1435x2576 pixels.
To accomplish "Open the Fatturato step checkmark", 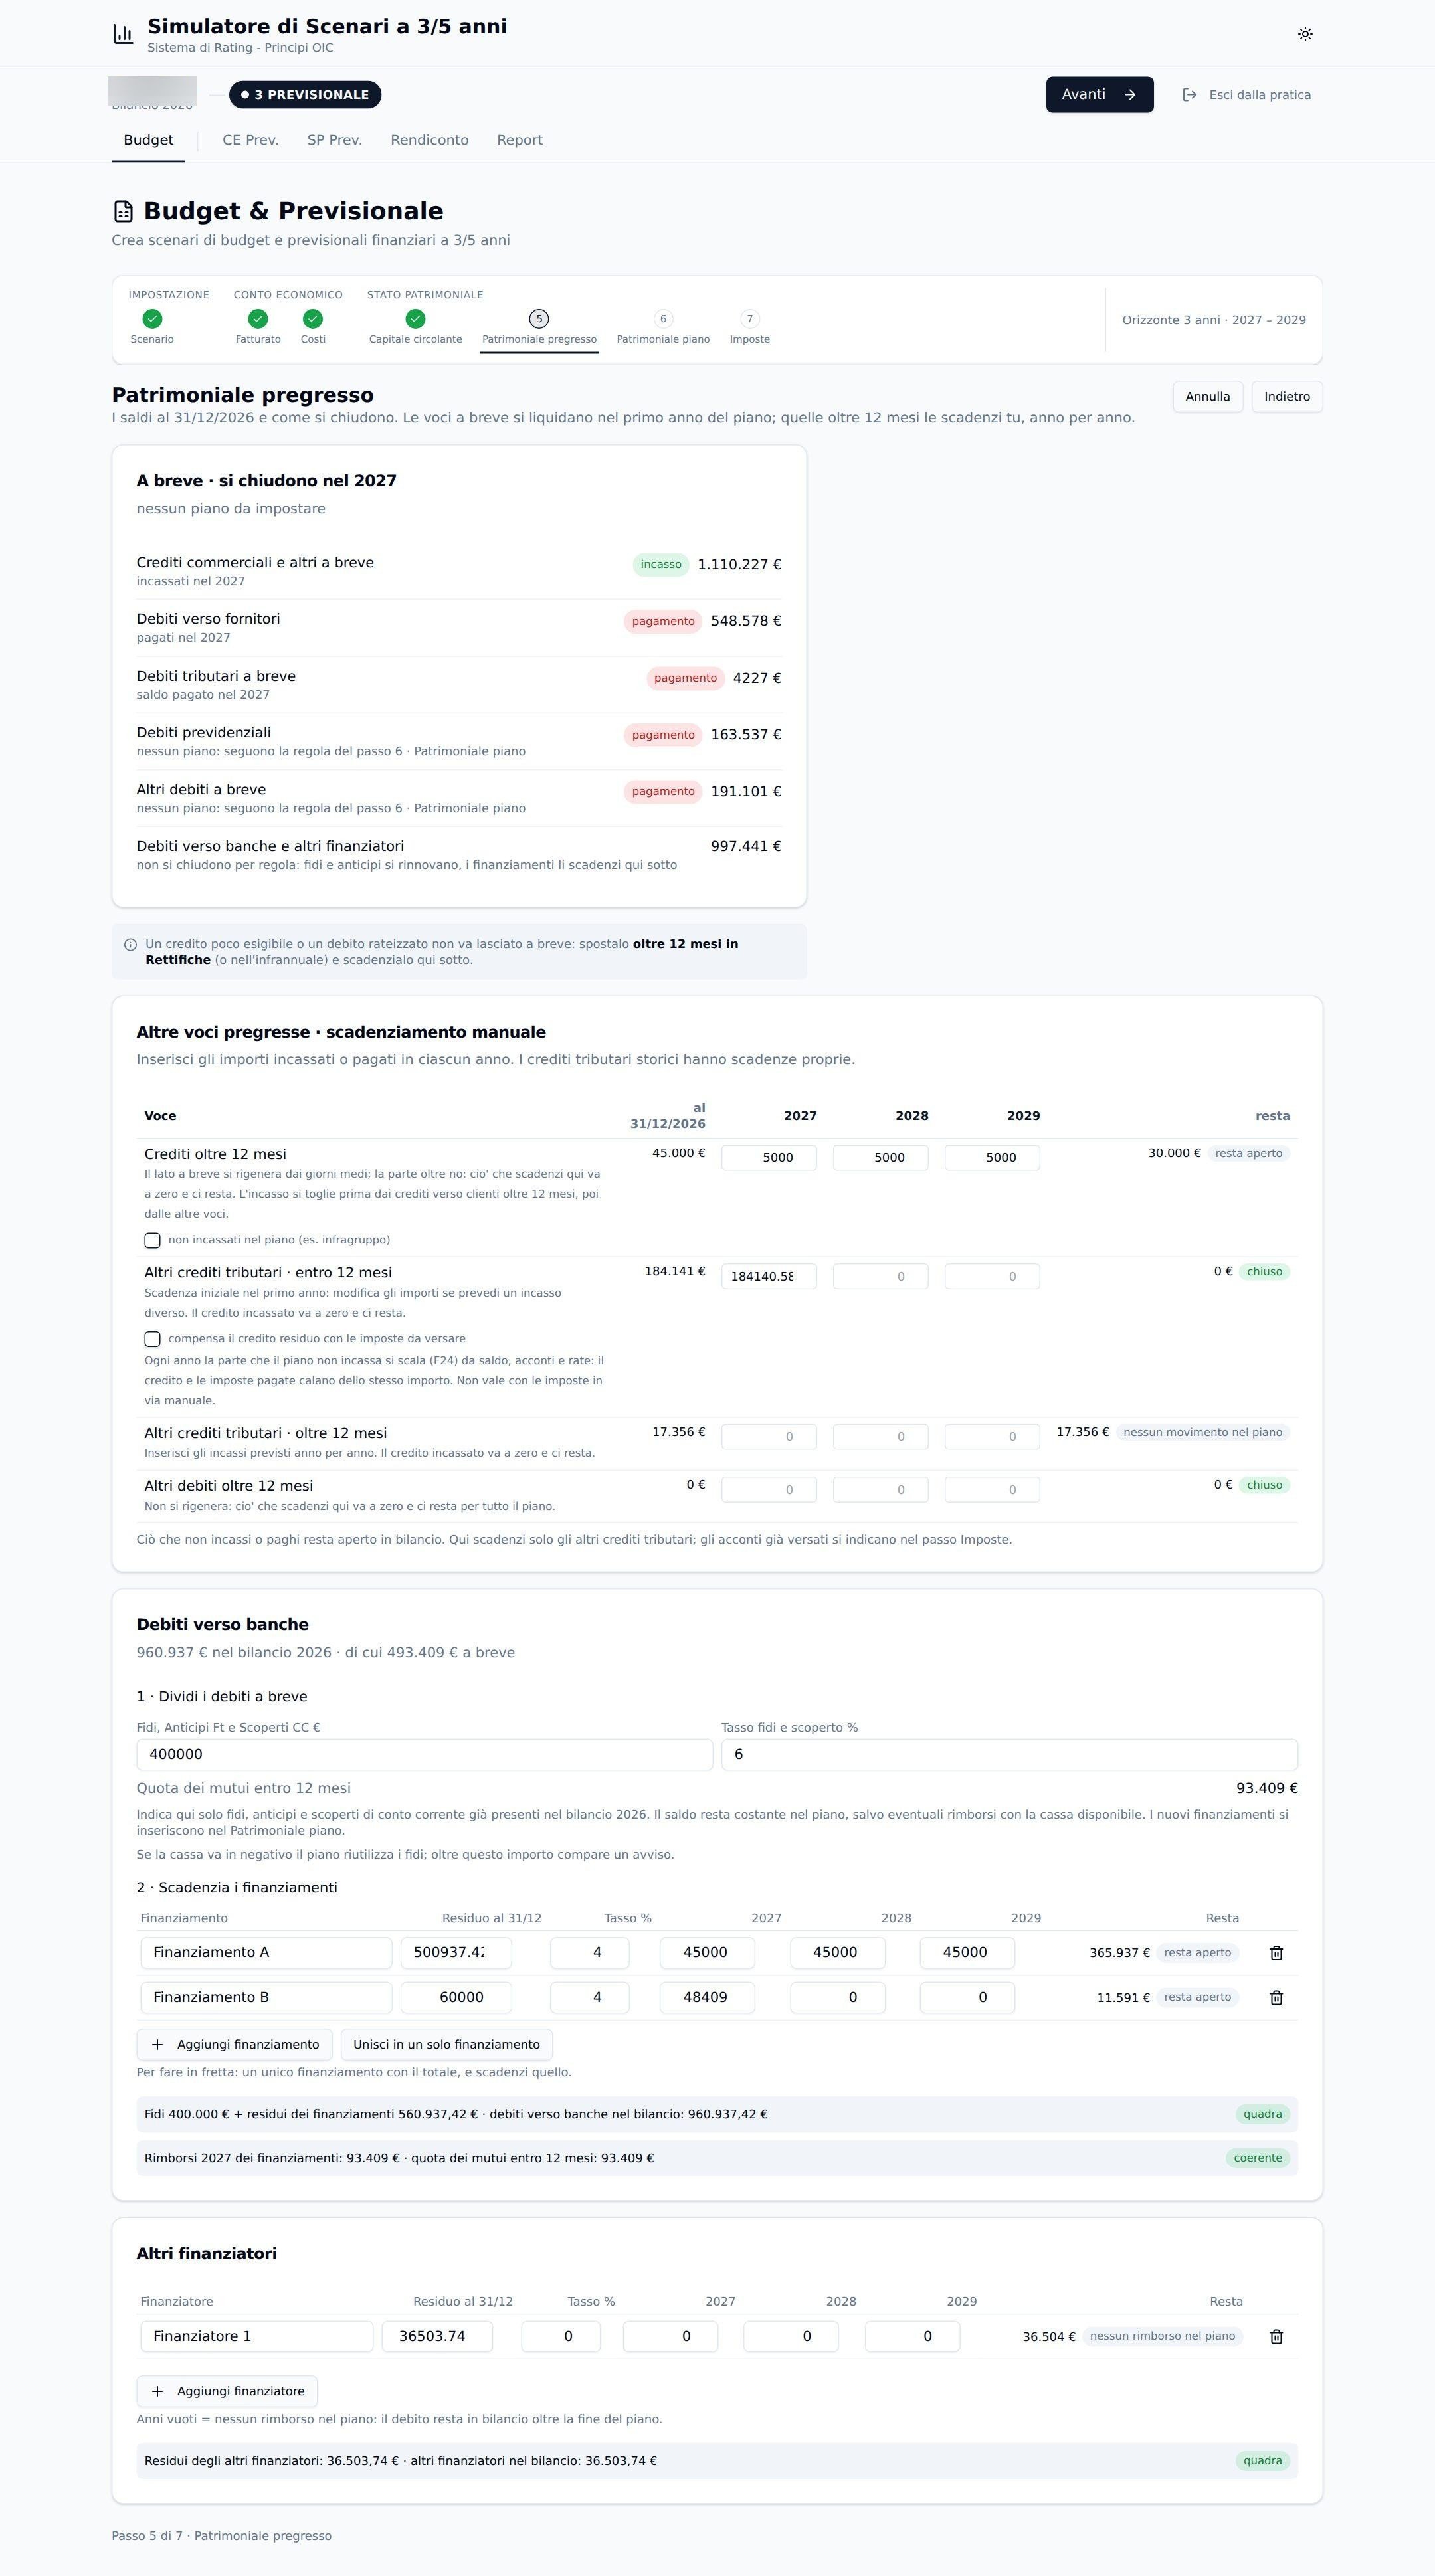I will pos(258,319).
